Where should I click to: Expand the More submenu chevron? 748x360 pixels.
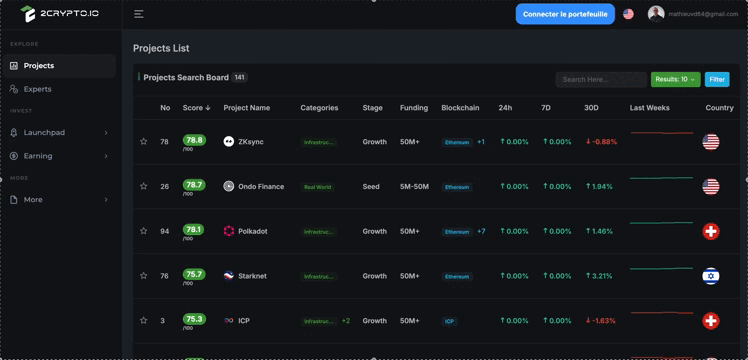(x=106, y=200)
